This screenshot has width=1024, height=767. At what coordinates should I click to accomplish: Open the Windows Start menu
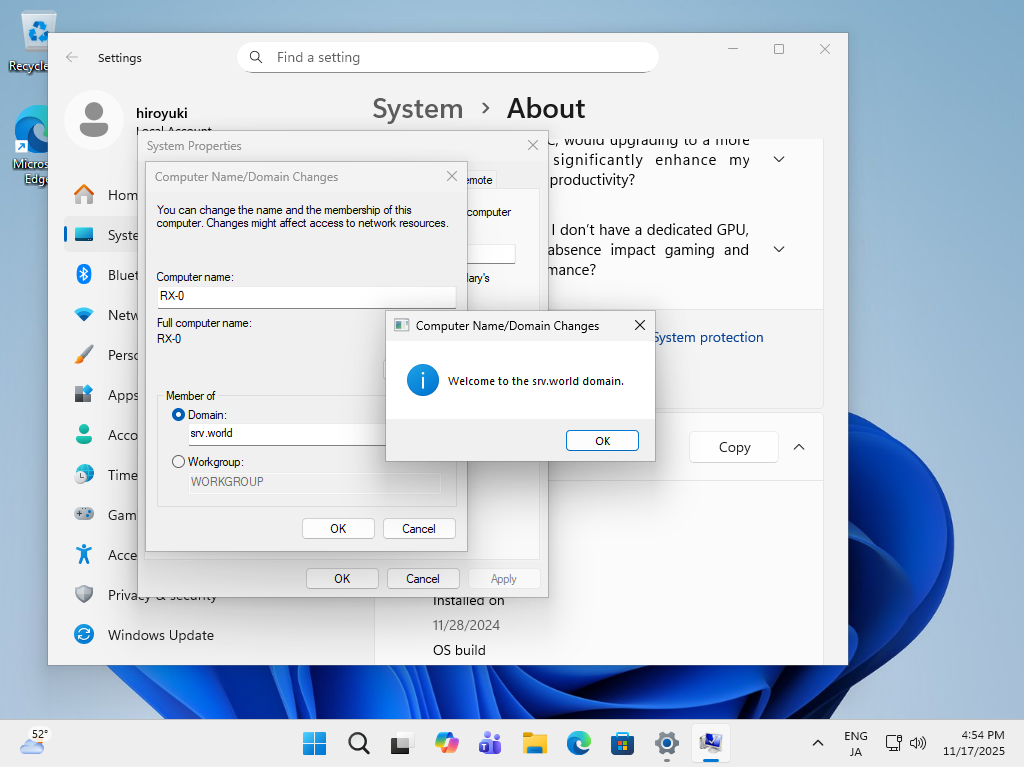pyautogui.click(x=314, y=743)
